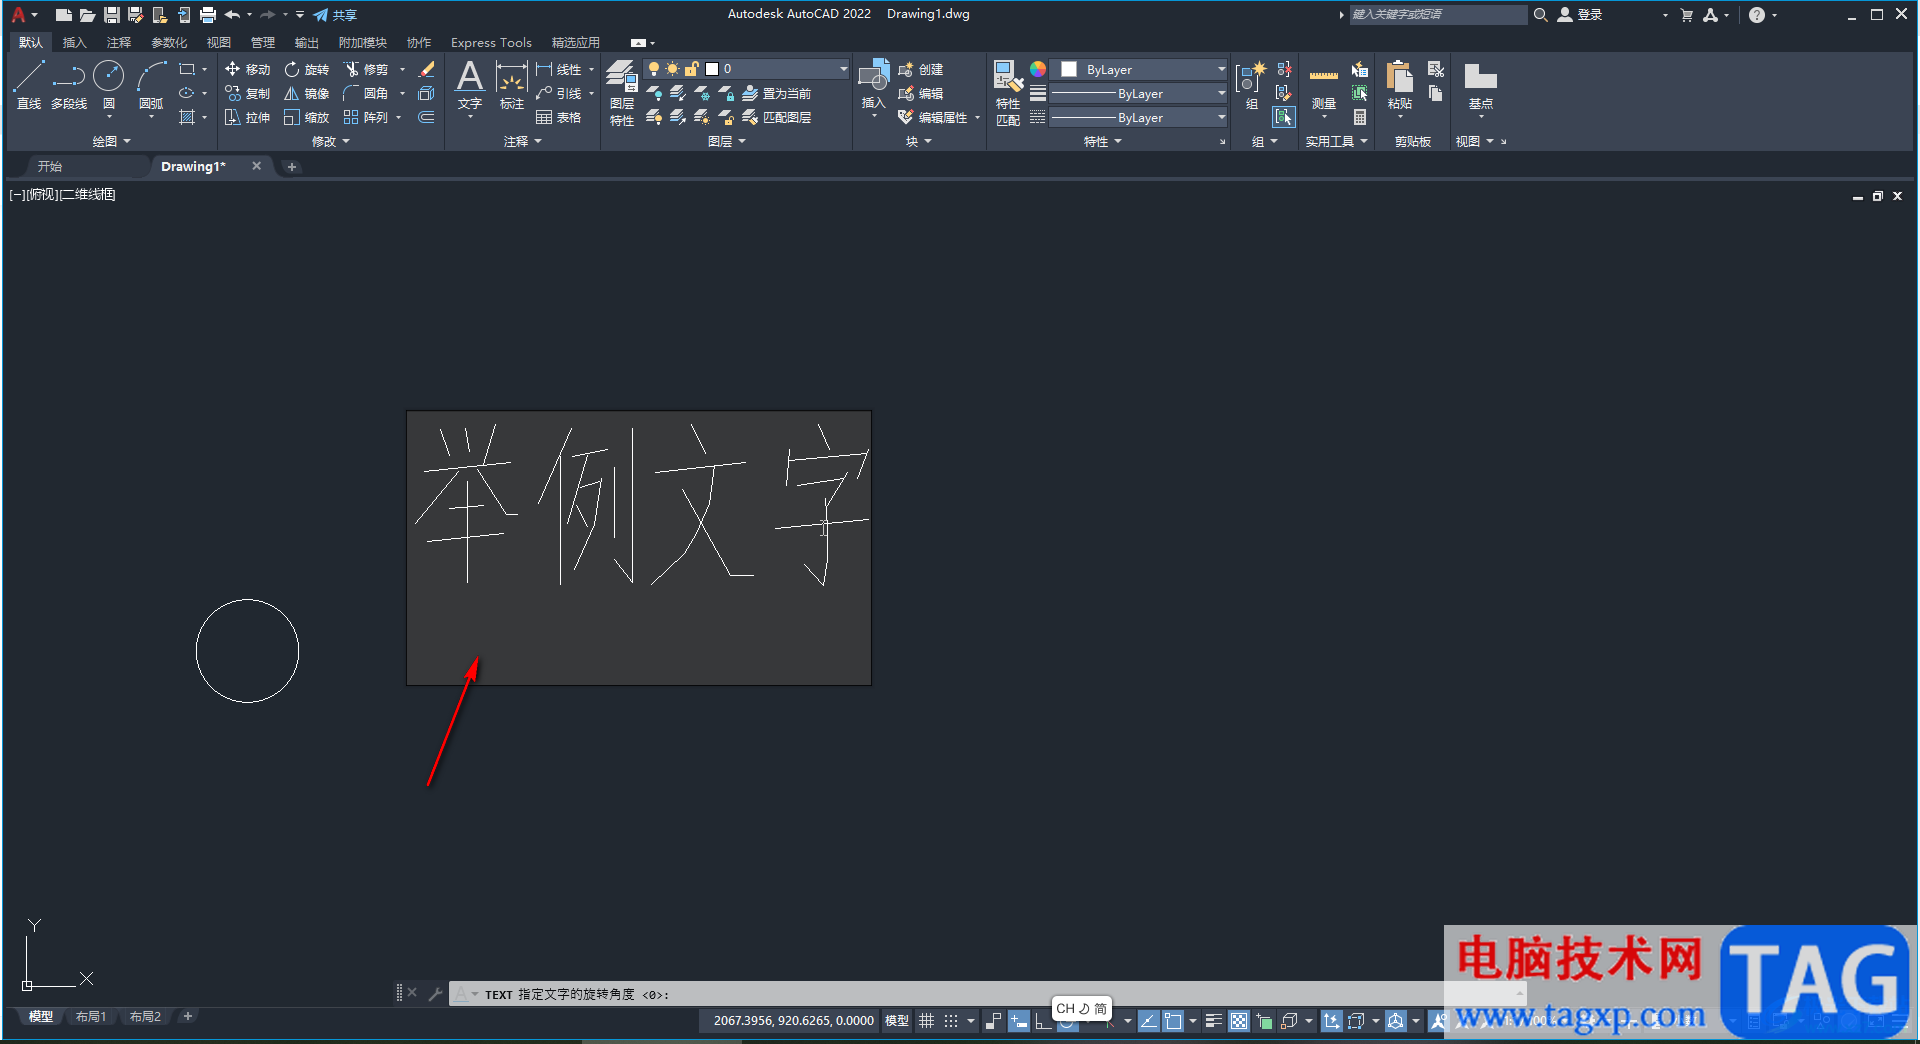This screenshot has width=1920, height=1044.
Task: Toggle ortho mode in status bar
Action: point(1043,1021)
